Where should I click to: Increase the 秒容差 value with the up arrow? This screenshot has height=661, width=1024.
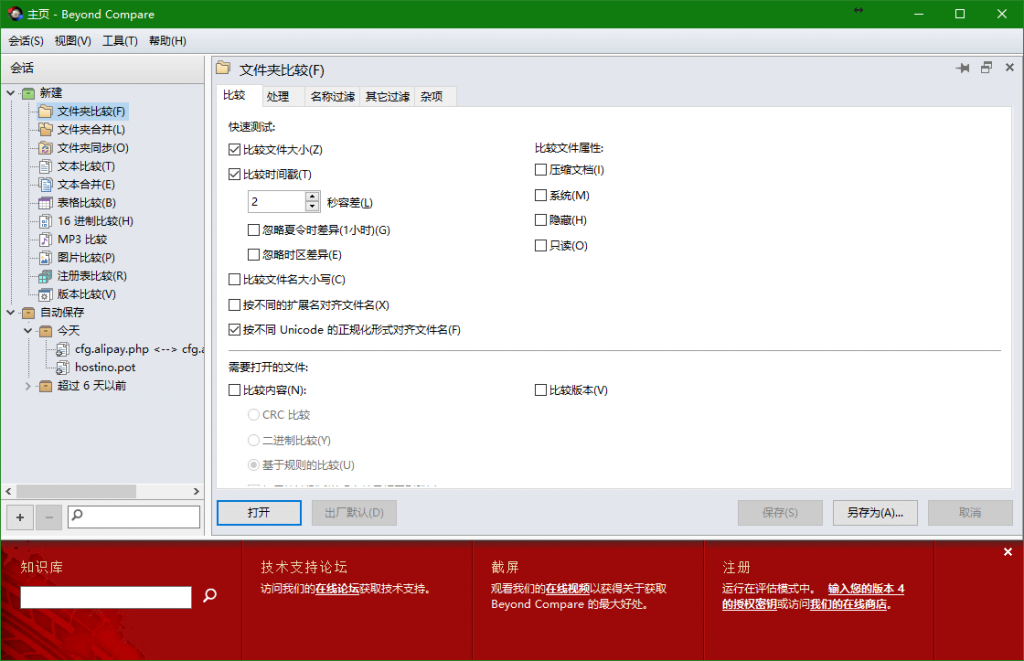[312, 197]
